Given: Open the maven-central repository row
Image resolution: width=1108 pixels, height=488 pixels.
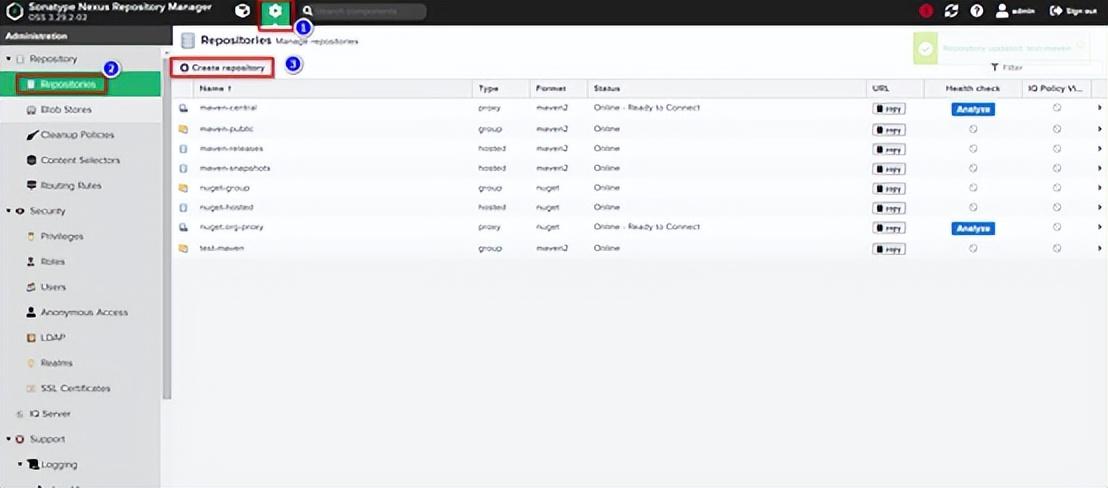Looking at the screenshot, I should pyautogui.click(x=640, y=109).
